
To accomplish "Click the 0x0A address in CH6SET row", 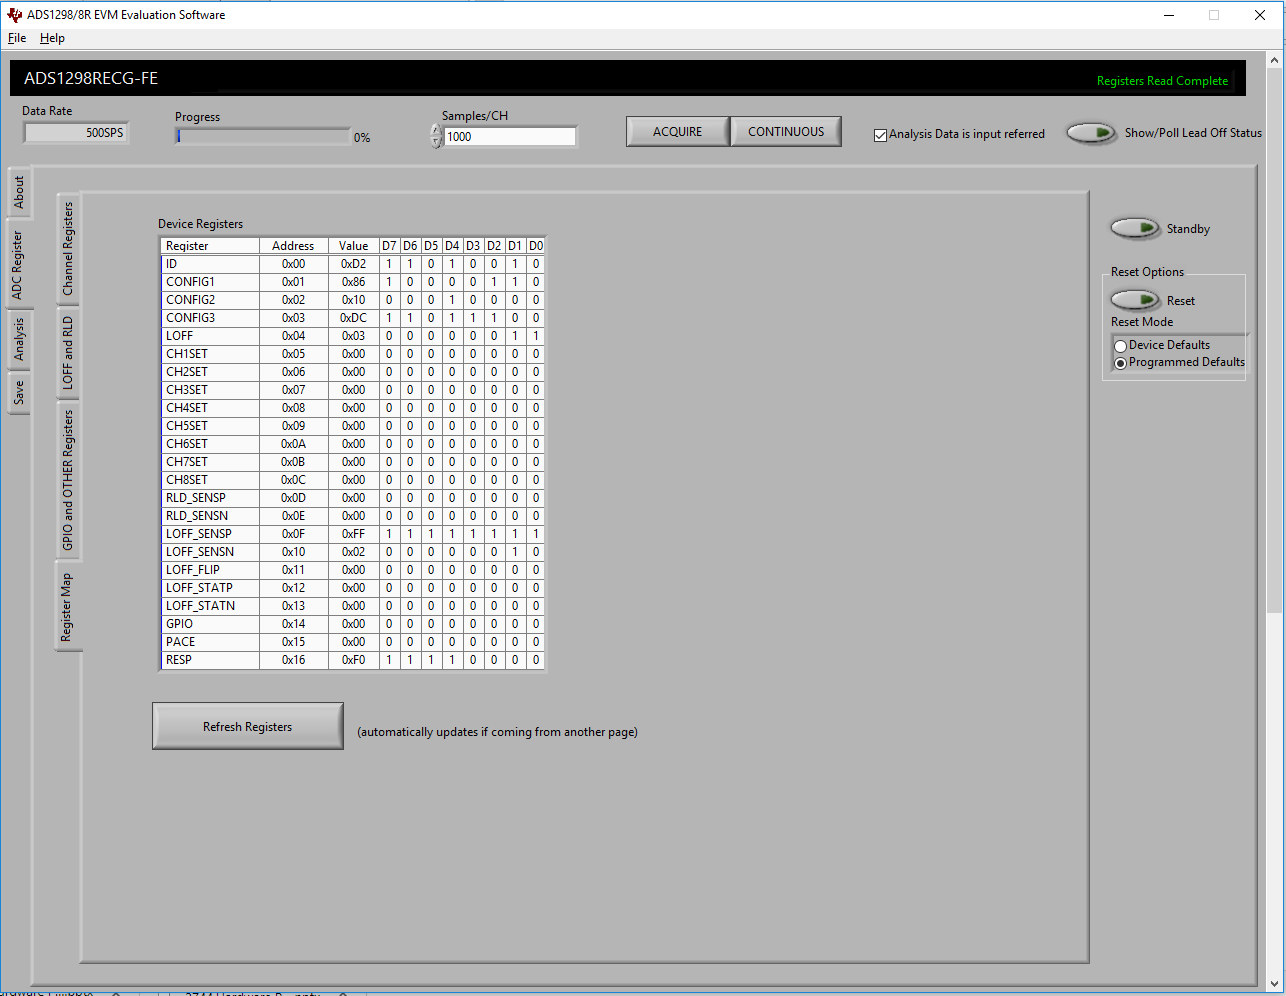I will [x=293, y=444].
